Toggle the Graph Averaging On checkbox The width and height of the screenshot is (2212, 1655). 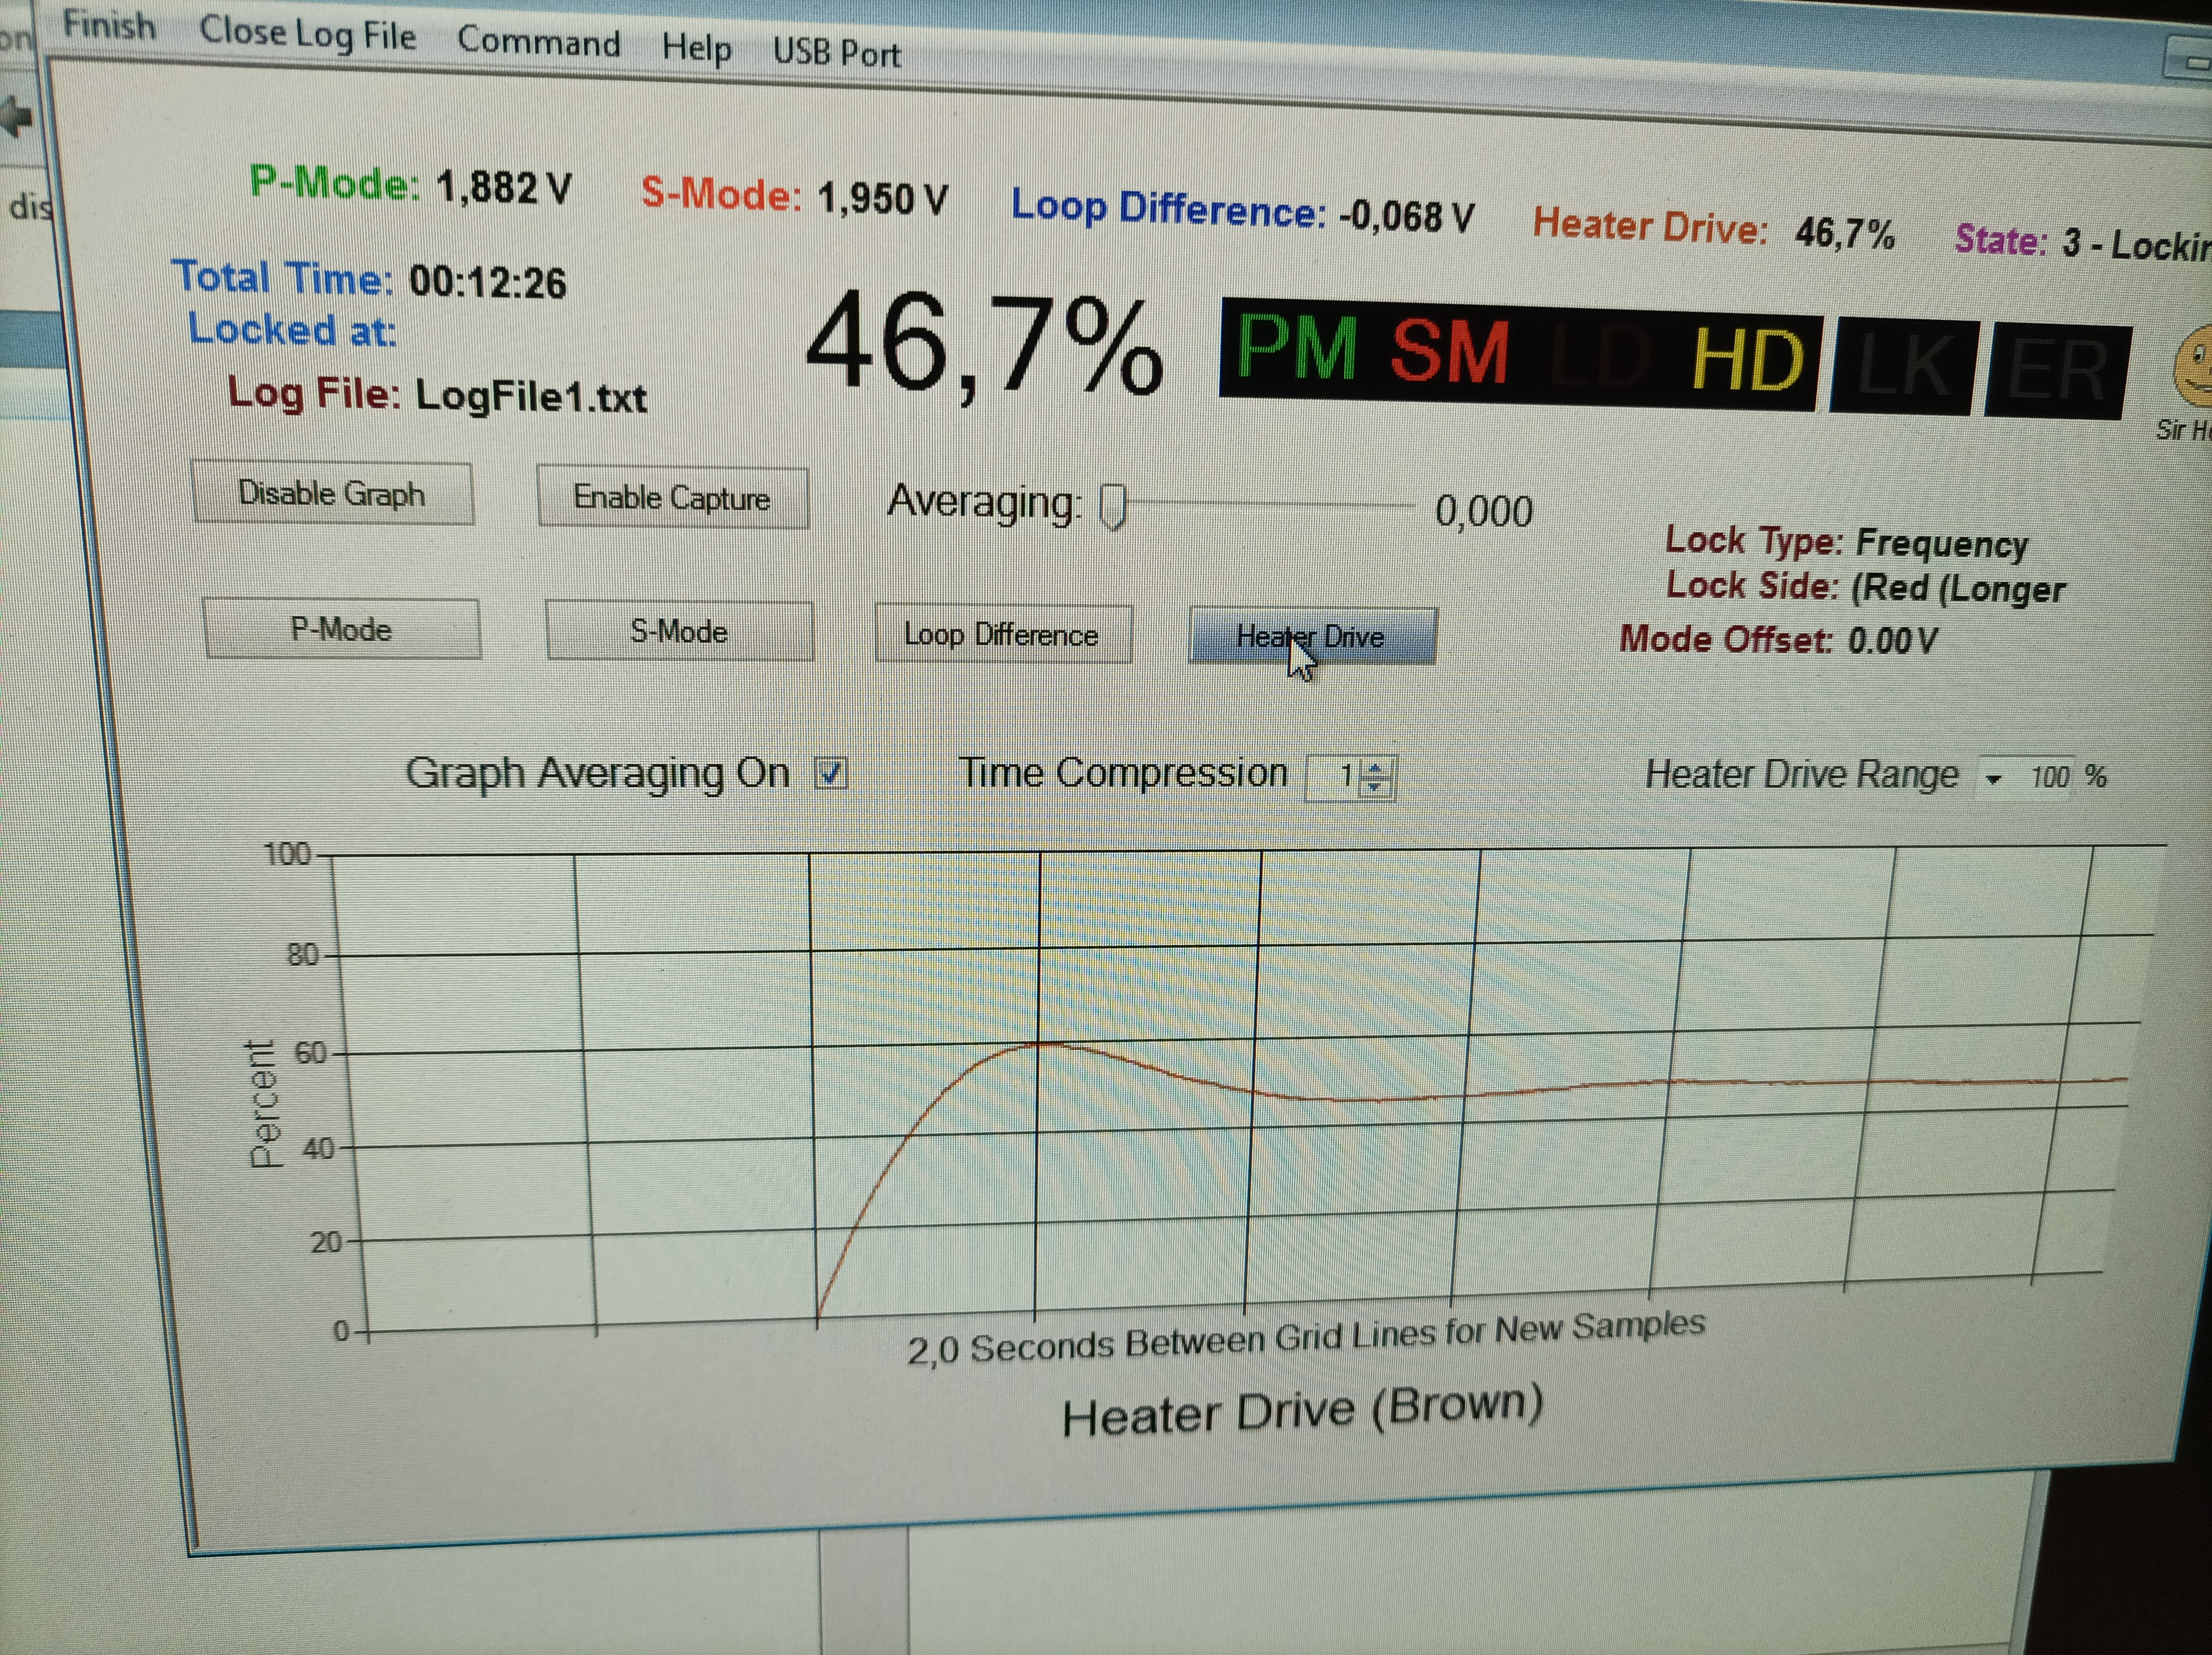click(x=831, y=773)
